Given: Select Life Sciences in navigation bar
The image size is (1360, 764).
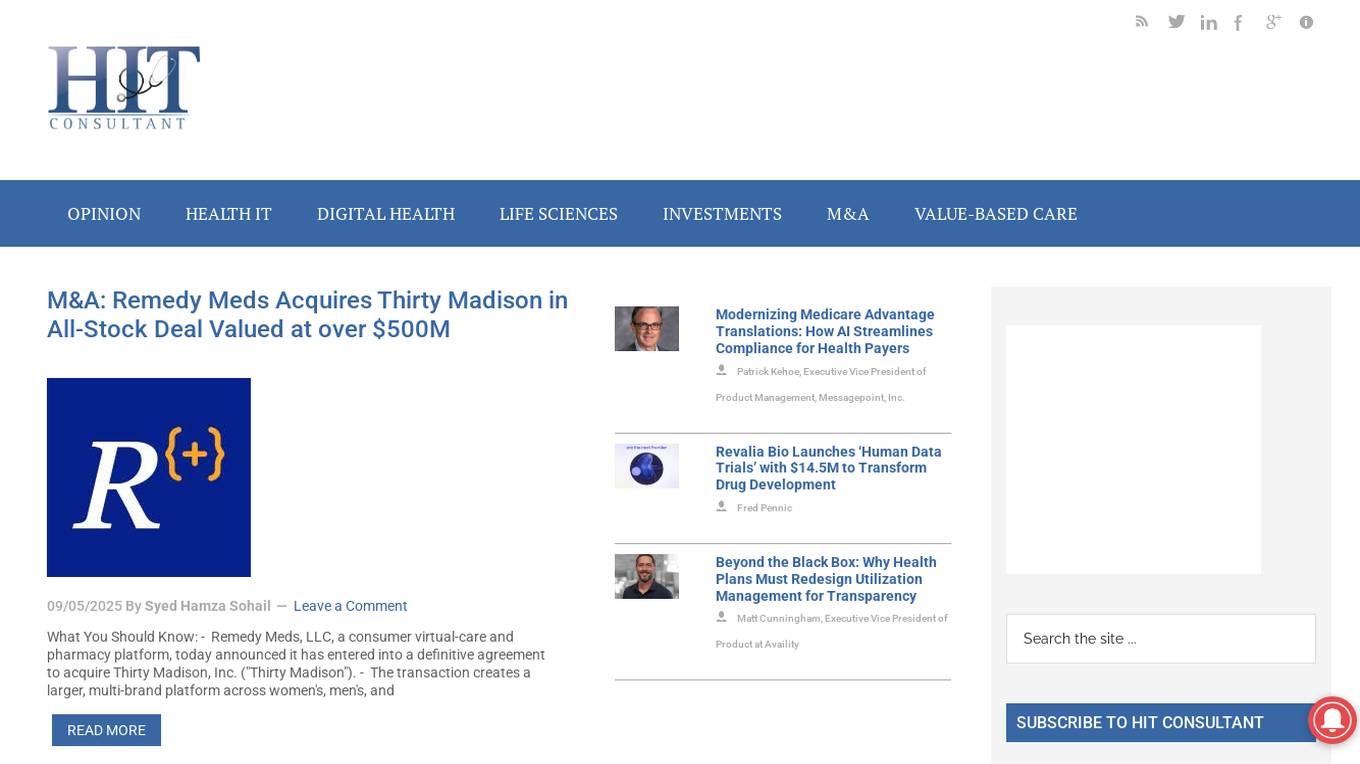Looking at the screenshot, I should coord(559,214).
